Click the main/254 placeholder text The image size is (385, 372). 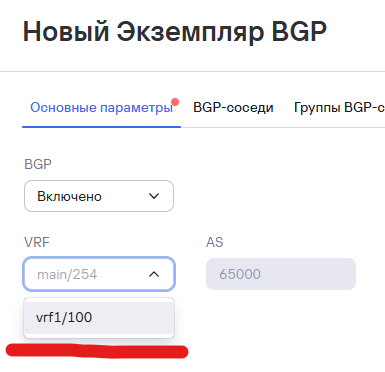click(x=67, y=275)
